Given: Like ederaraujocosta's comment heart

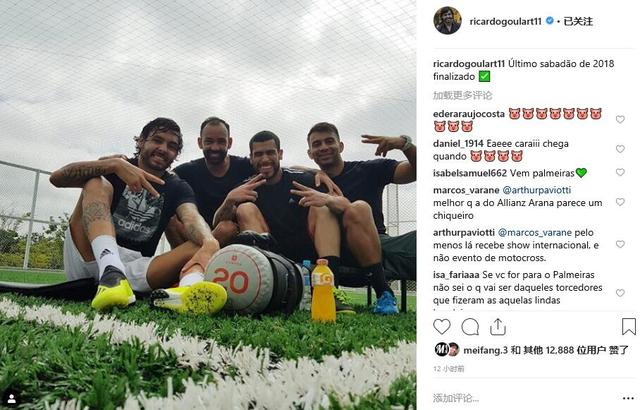Looking at the screenshot, I should click(x=620, y=119).
